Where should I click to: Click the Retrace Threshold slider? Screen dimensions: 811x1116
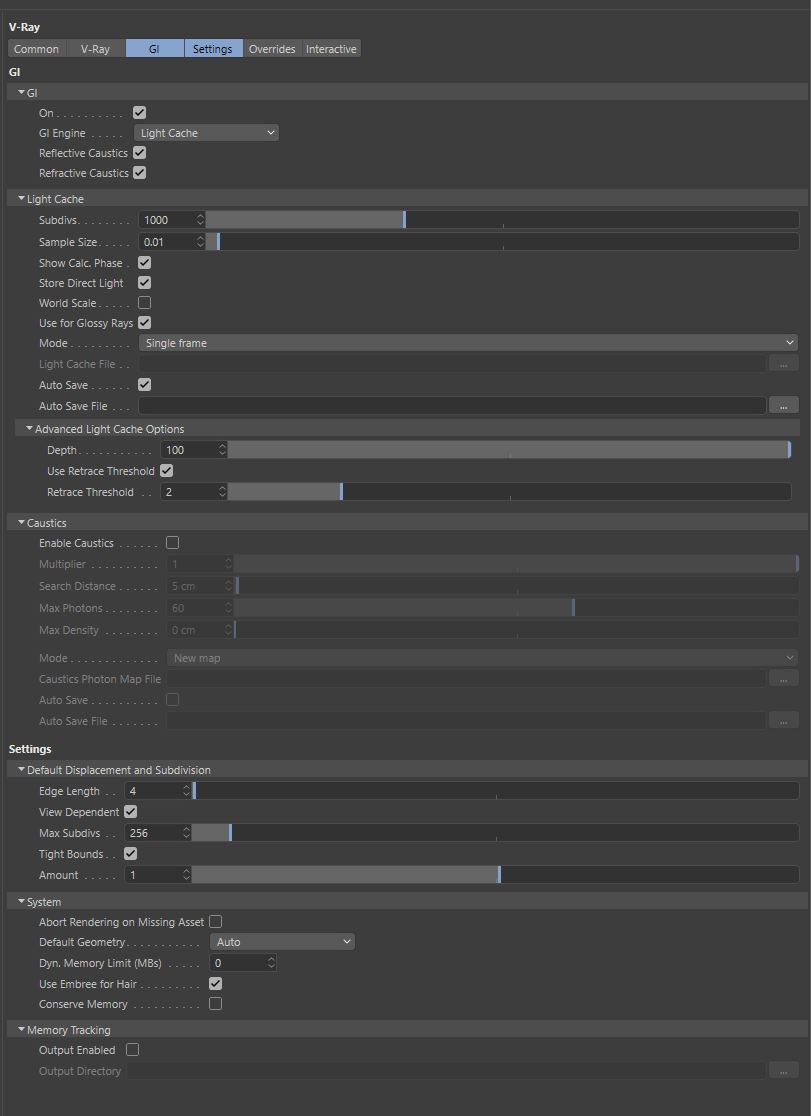(509, 492)
